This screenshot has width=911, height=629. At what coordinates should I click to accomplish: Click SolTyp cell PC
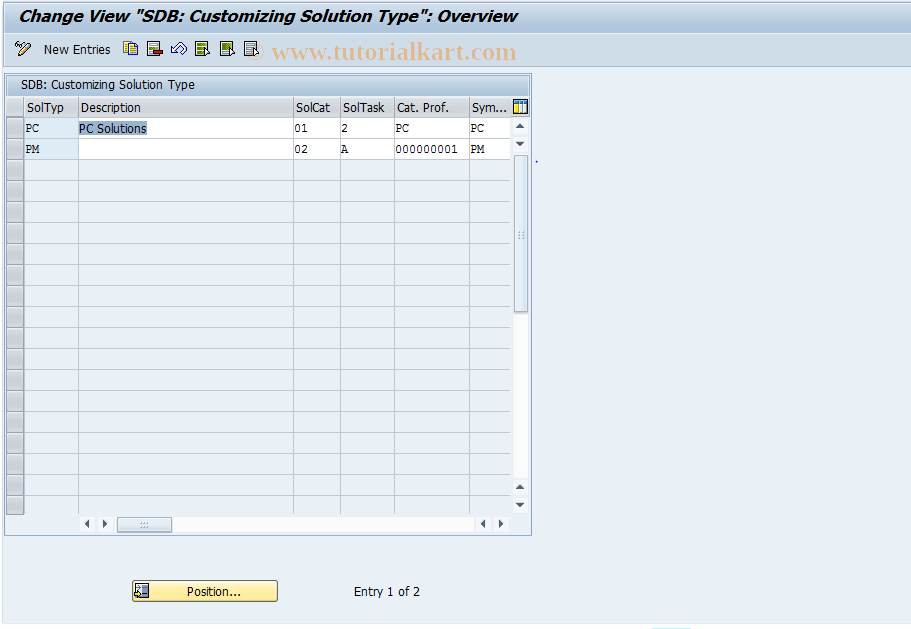(51, 128)
